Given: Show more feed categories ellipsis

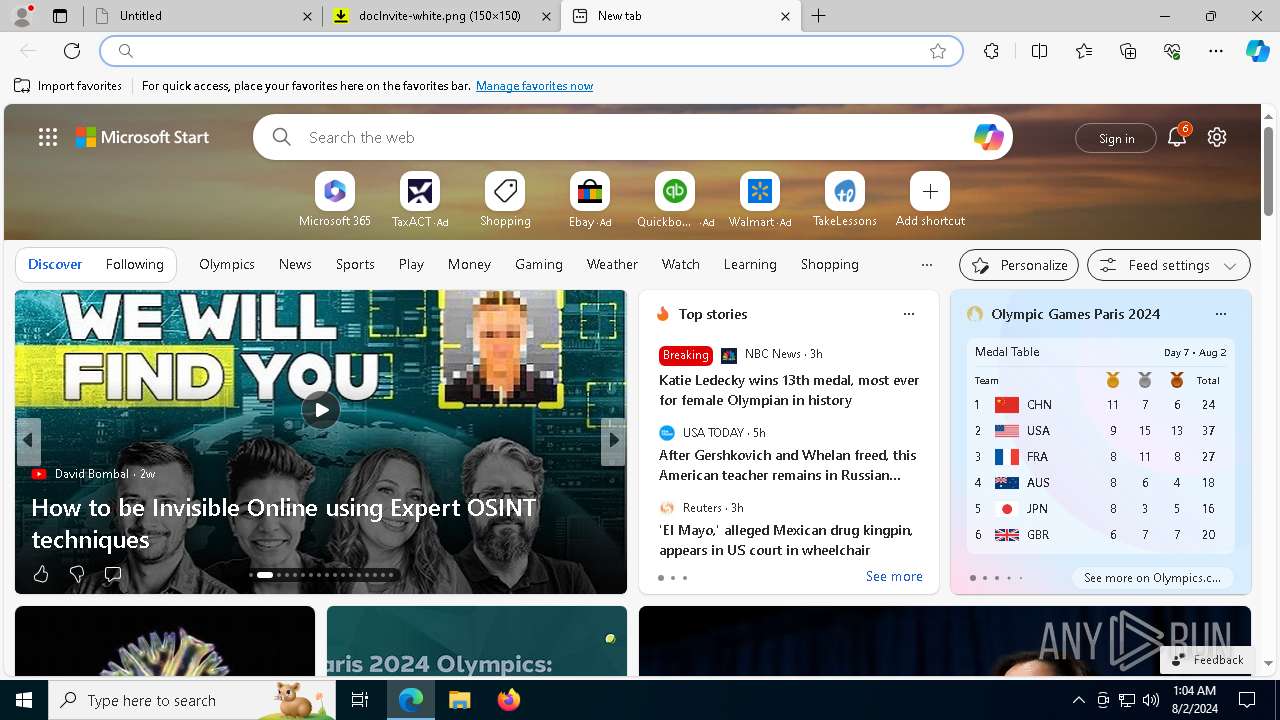Looking at the screenshot, I should (926, 265).
